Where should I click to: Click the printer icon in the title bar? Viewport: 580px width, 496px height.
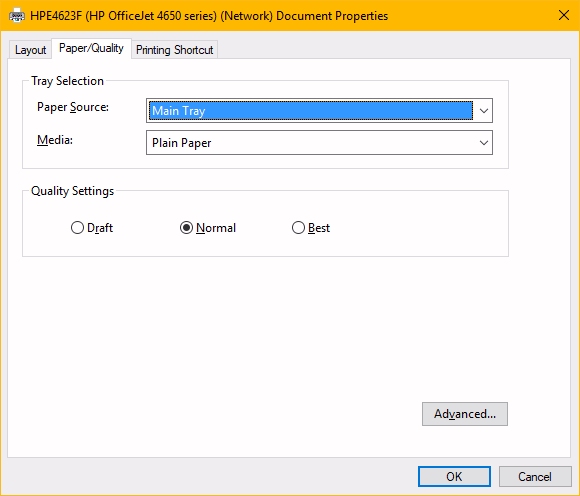click(x=17, y=16)
